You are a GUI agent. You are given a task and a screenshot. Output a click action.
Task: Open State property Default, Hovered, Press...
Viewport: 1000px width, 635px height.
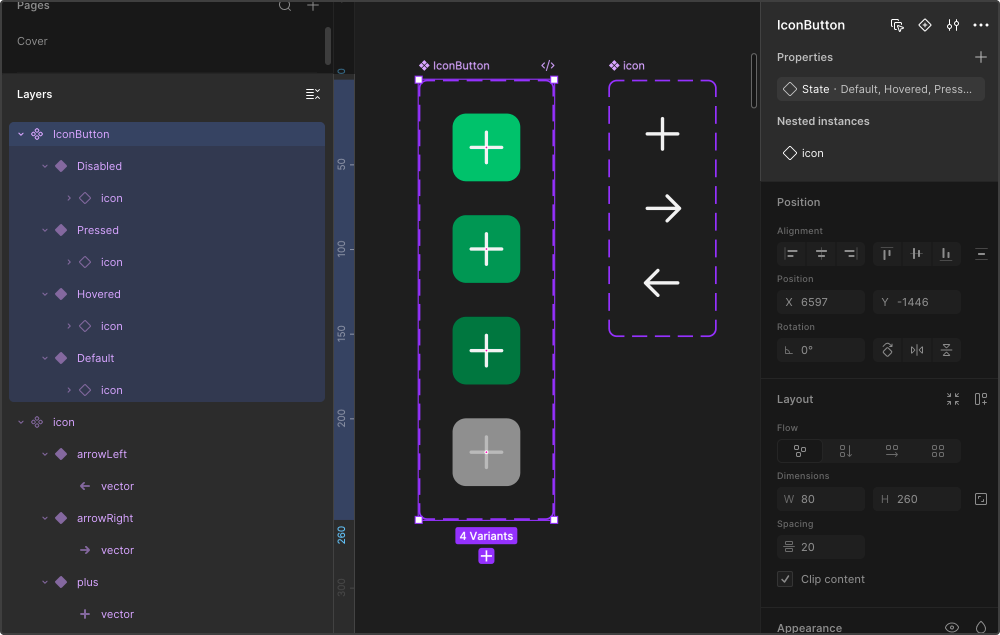(x=880, y=89)
